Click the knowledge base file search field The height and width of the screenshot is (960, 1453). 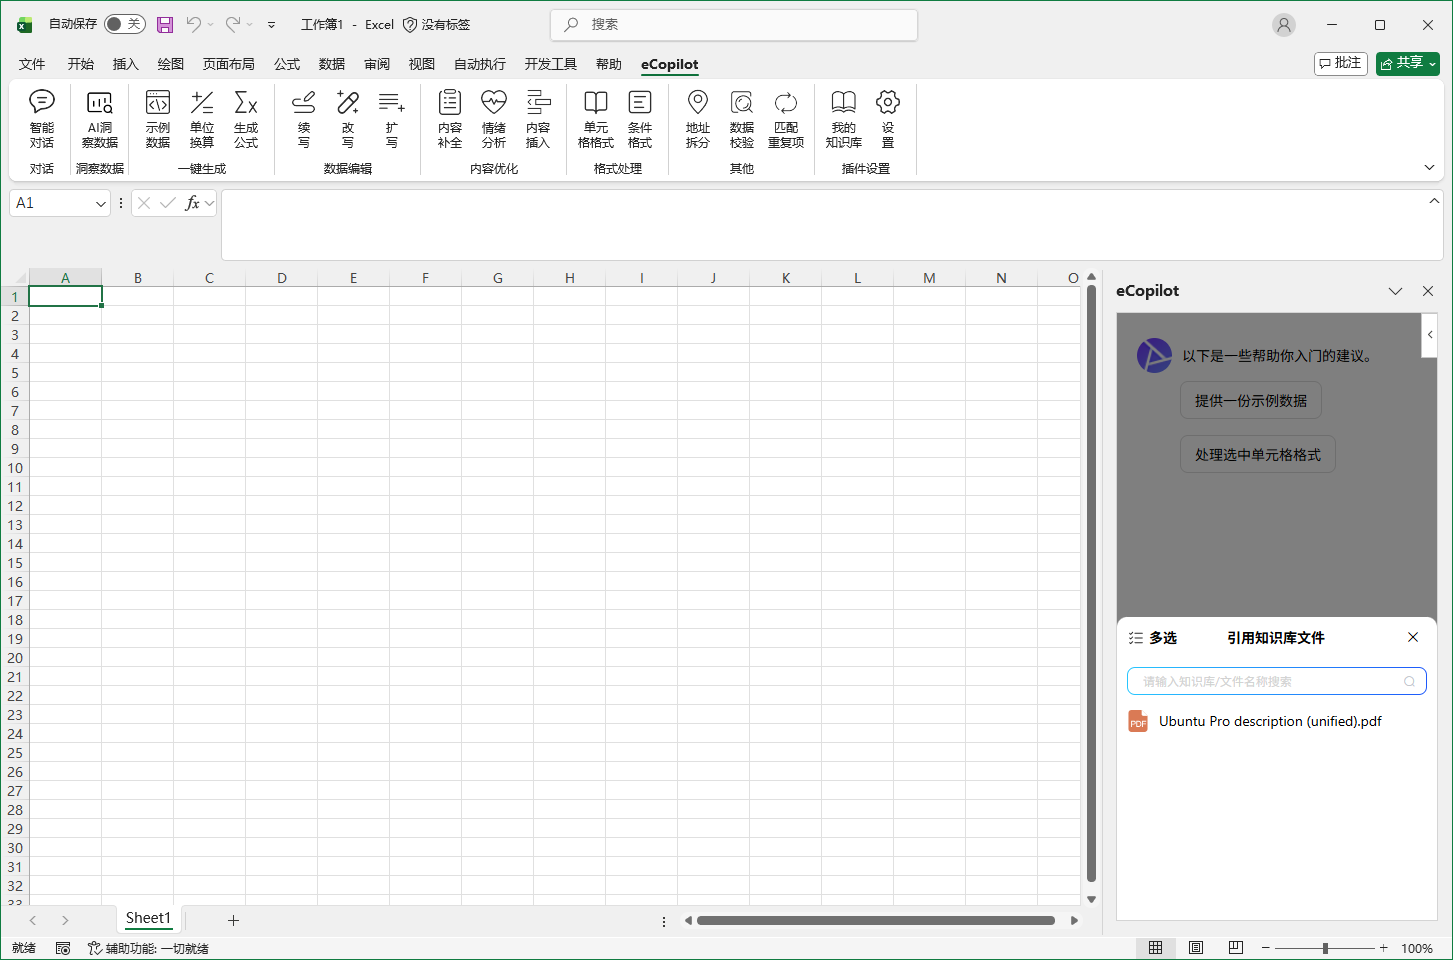(x=1270, y=682)
